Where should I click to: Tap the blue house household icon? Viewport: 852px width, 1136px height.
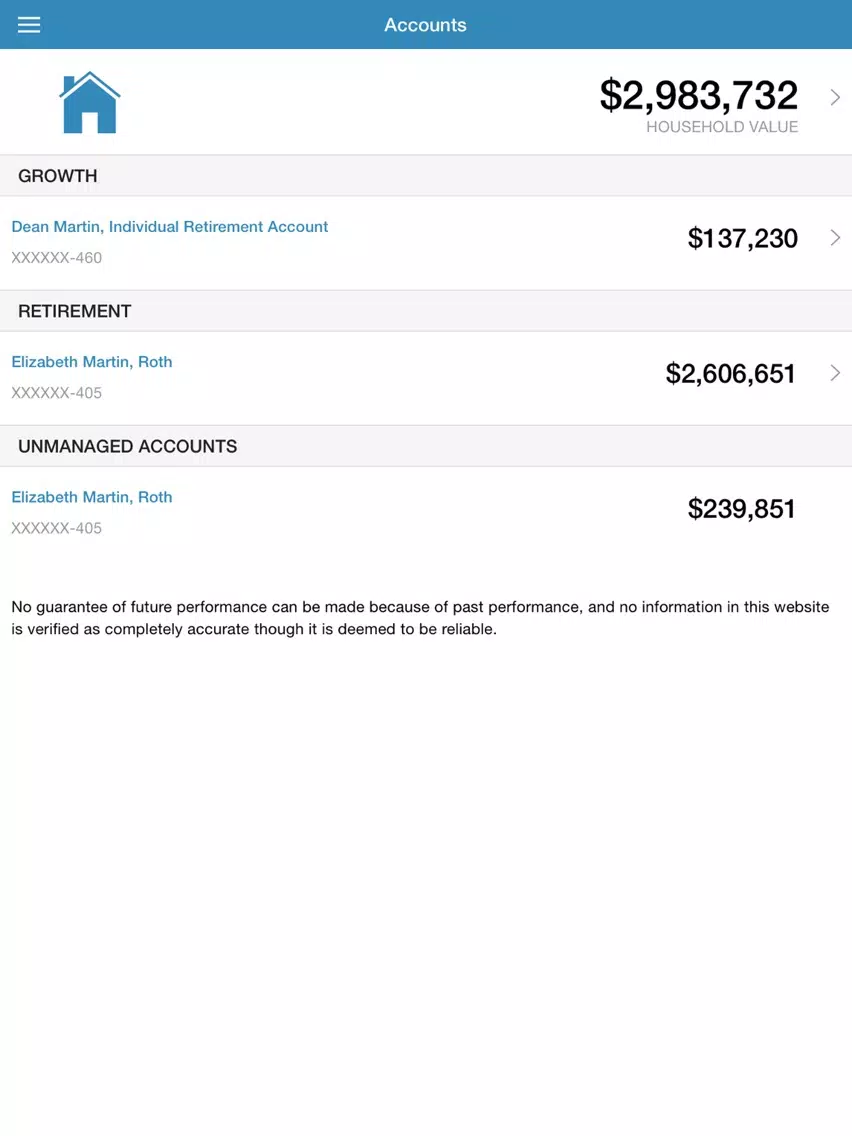(90, 102)
